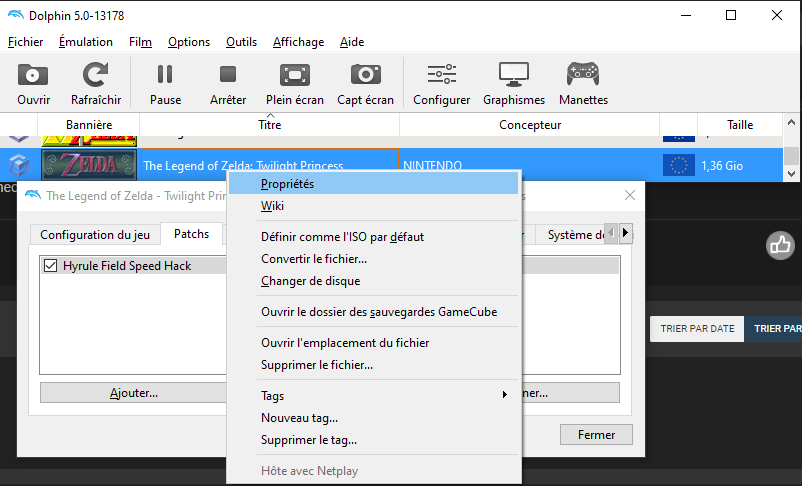Viewport: 802px width, 486px height.
Task: Click Dolphin logo in main title bar
Action: [x=16, y=15]
